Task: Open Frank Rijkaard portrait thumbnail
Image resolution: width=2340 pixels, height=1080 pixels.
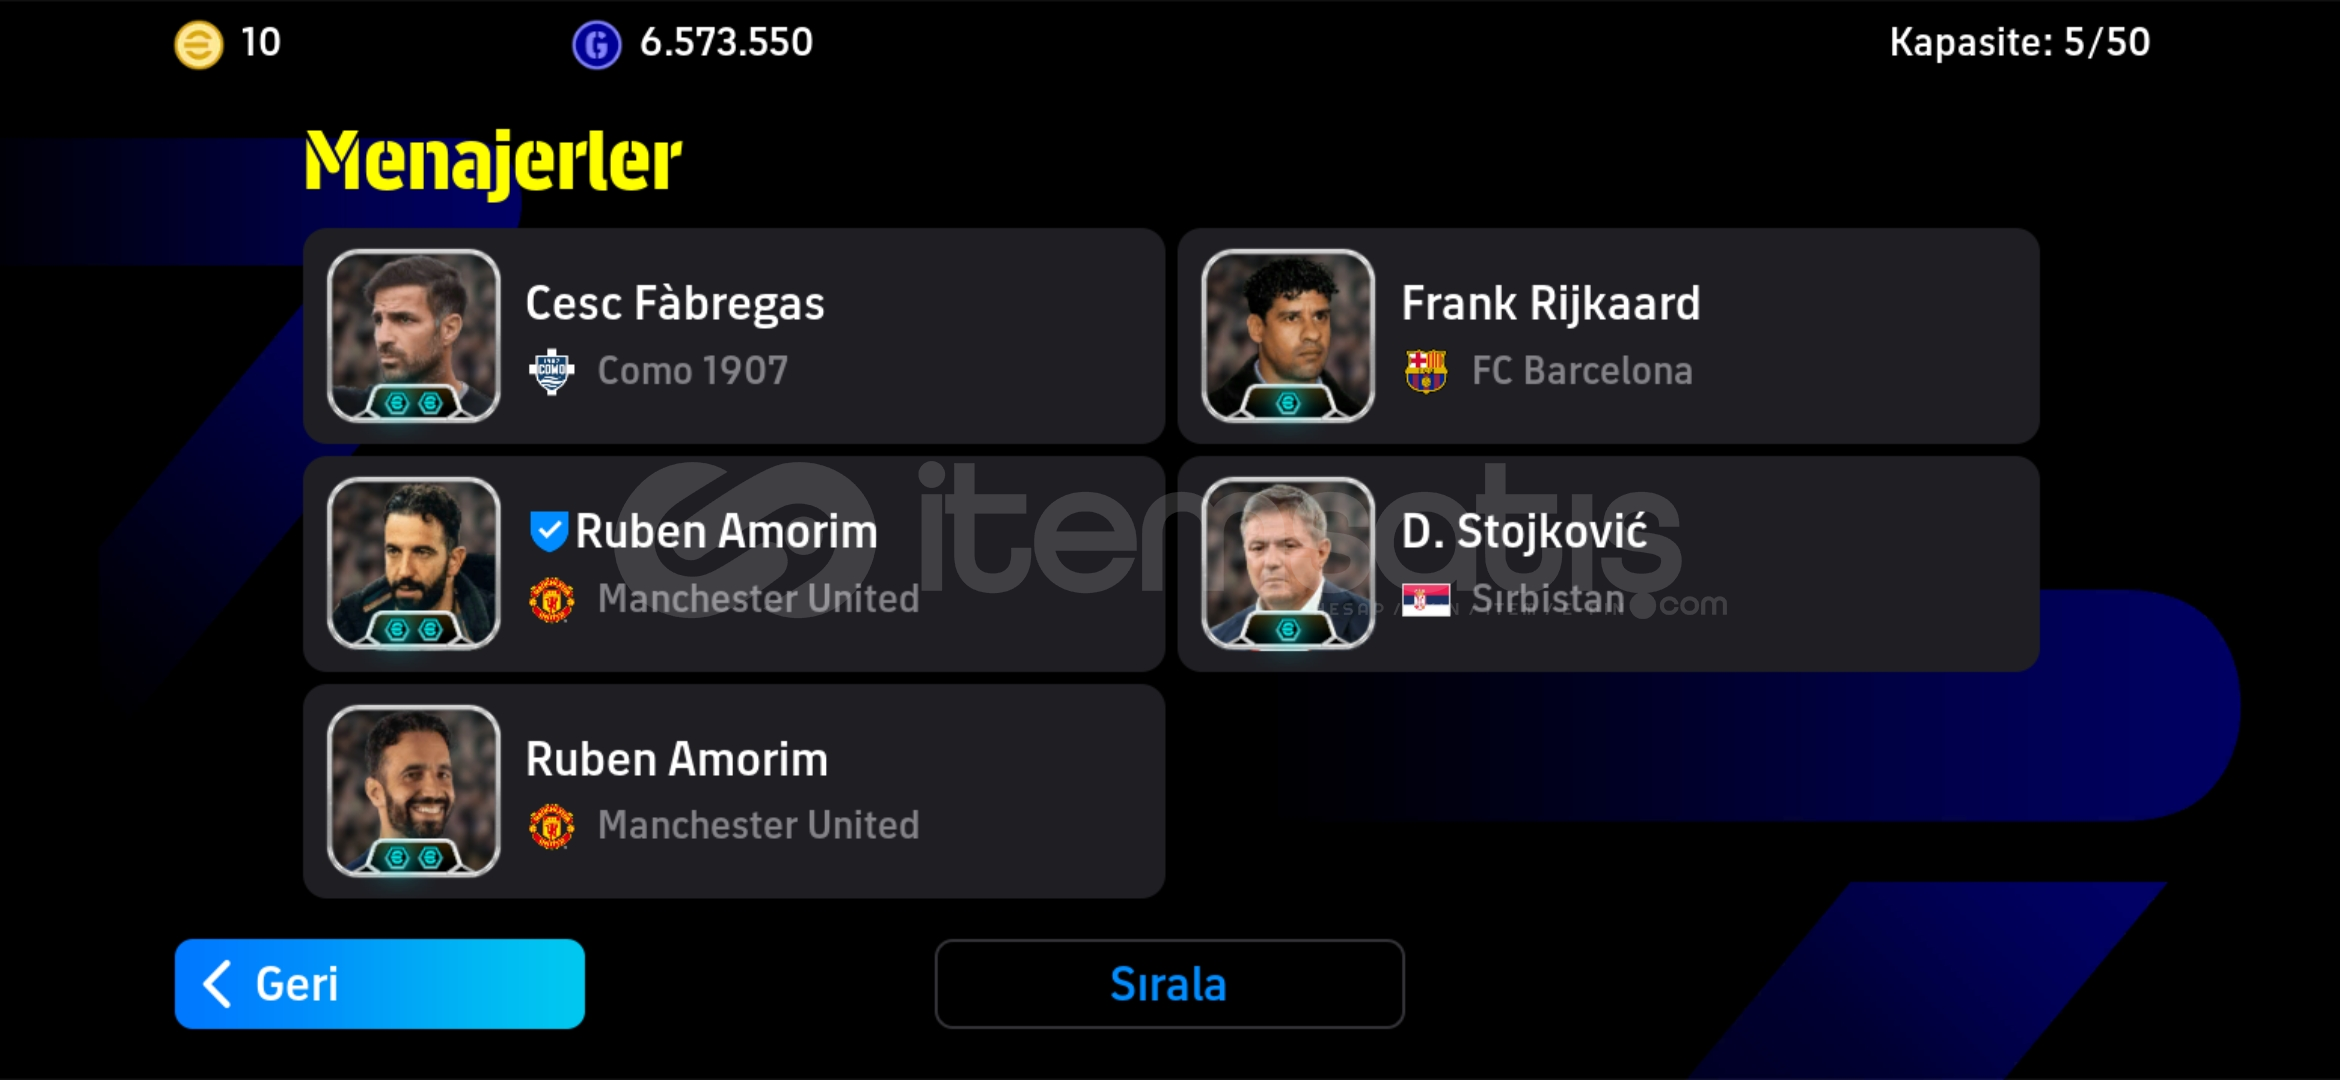Action: coord(1288,336)
